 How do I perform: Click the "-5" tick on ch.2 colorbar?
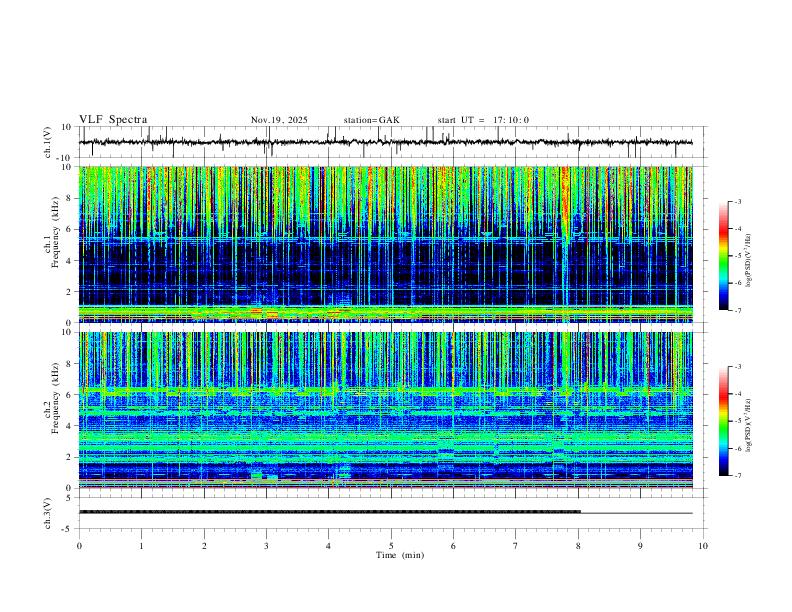click(x=738, y=421)
